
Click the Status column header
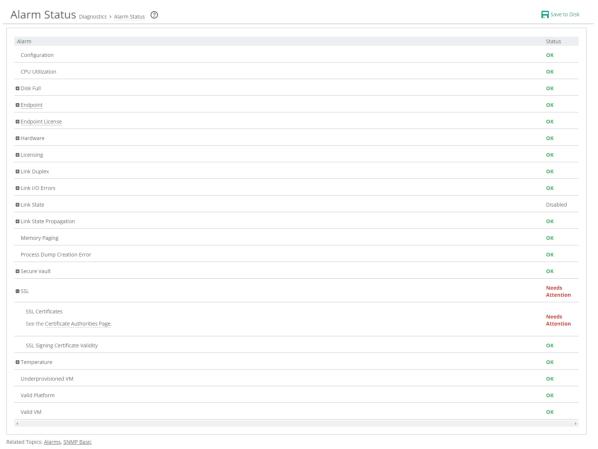(x=553, y=41)
